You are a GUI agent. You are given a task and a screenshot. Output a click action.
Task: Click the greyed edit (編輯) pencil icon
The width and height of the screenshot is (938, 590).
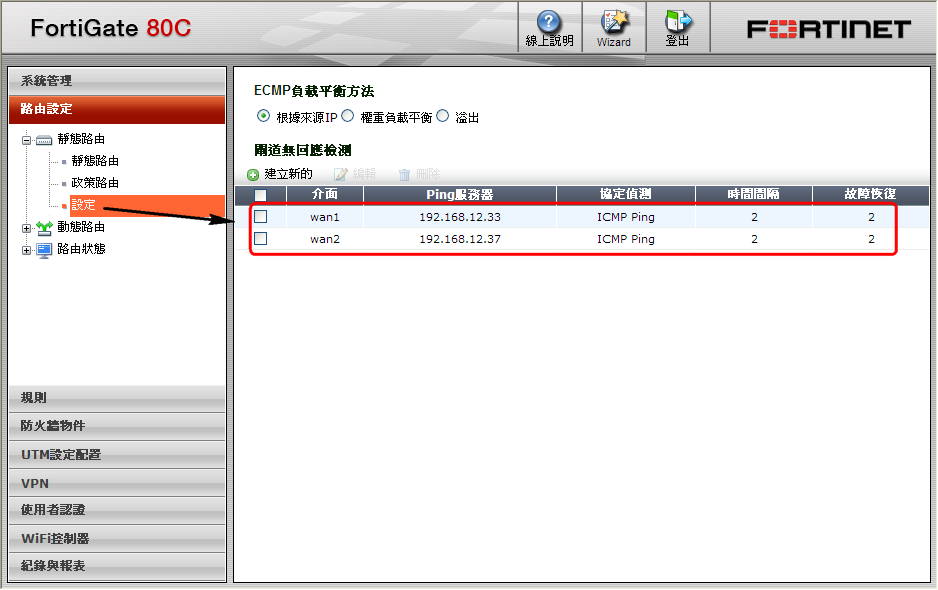[x=340, y=174]
